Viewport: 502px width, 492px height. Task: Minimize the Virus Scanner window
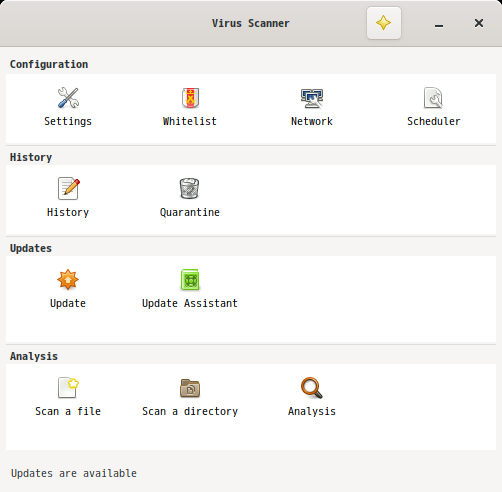point(439,23)
